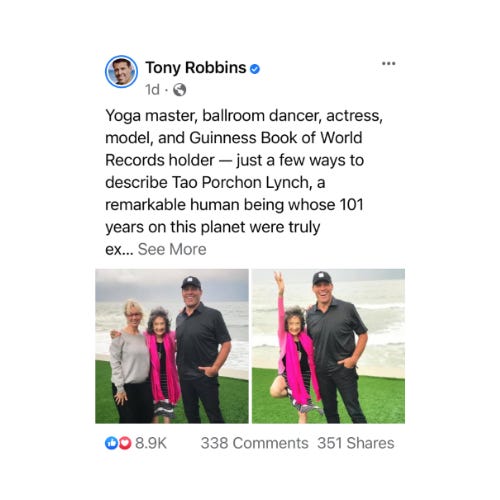Viewport: 500px width, 500px height.
Task: Click the globe public audience icon
Action: click(180, 90)
